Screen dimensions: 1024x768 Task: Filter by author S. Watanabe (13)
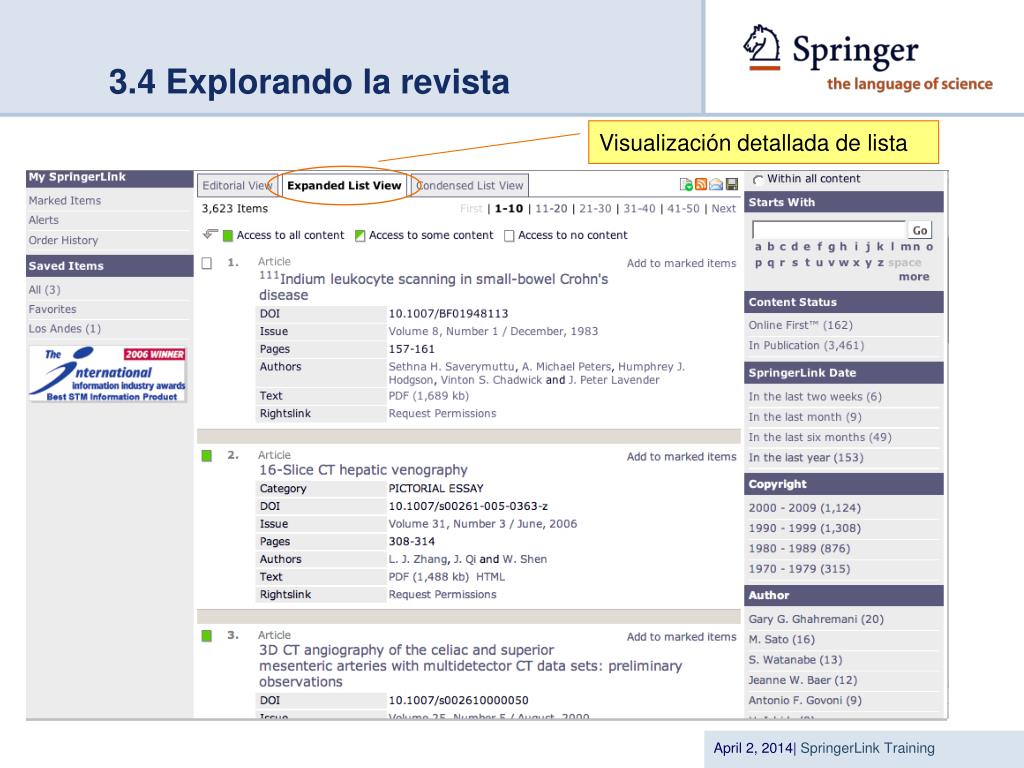coord(795,660)
